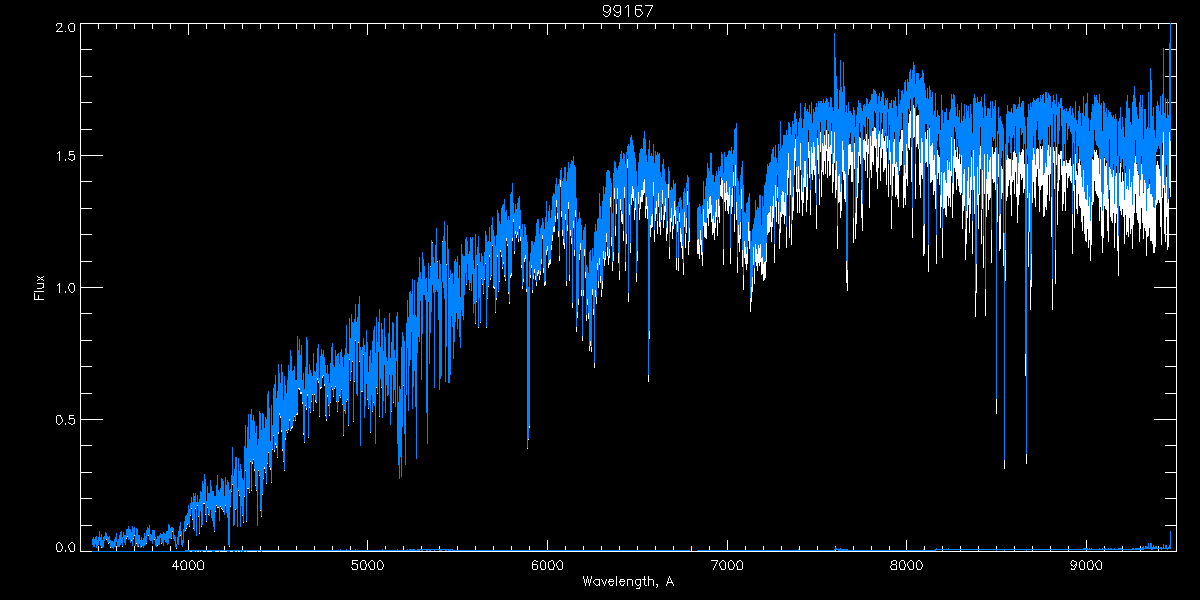This screenshot has width=1200, height=600.
Task: Click the 2.0 y-axis tick label
Action: (66, 28)
